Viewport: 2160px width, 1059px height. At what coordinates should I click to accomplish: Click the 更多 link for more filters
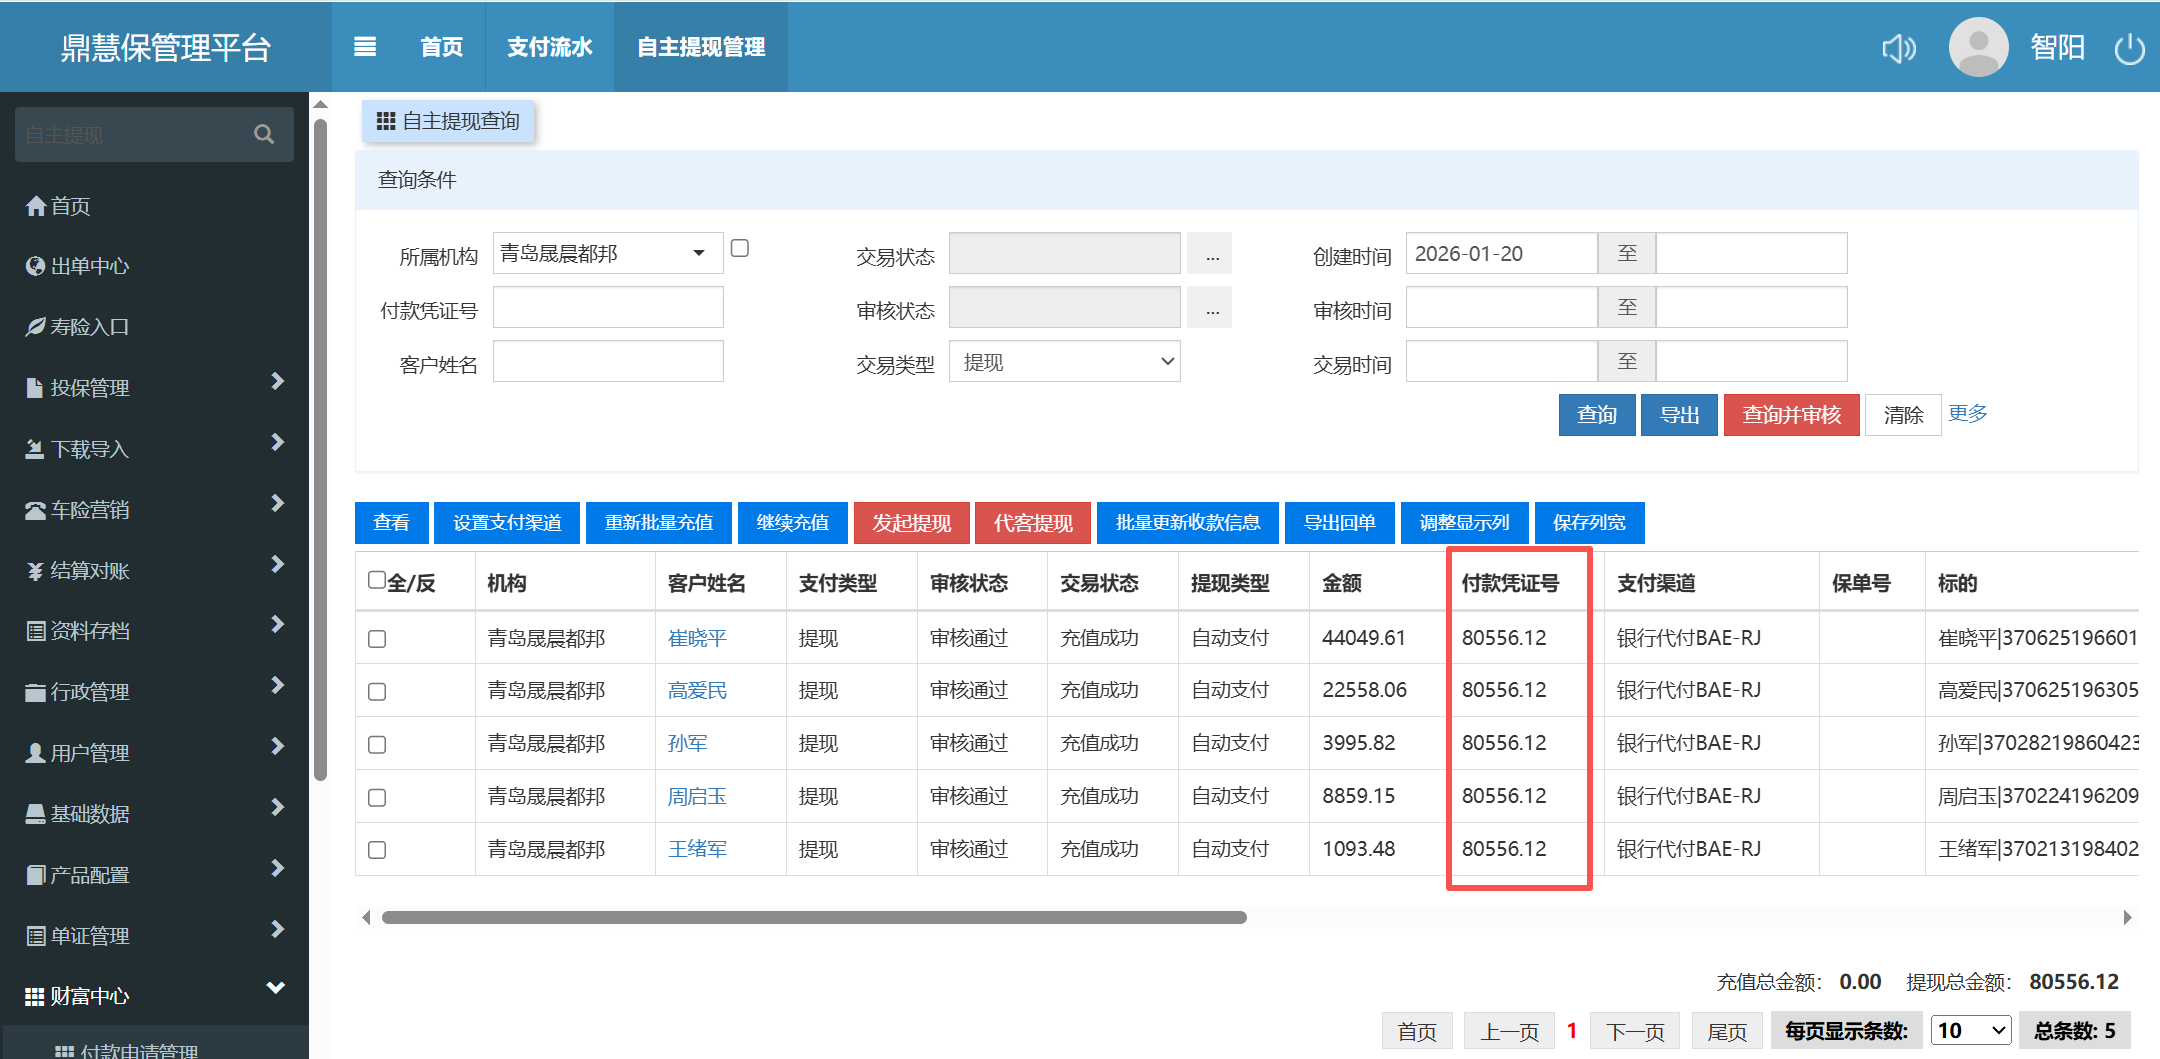pyautogui.click(x=1967, y=413)
